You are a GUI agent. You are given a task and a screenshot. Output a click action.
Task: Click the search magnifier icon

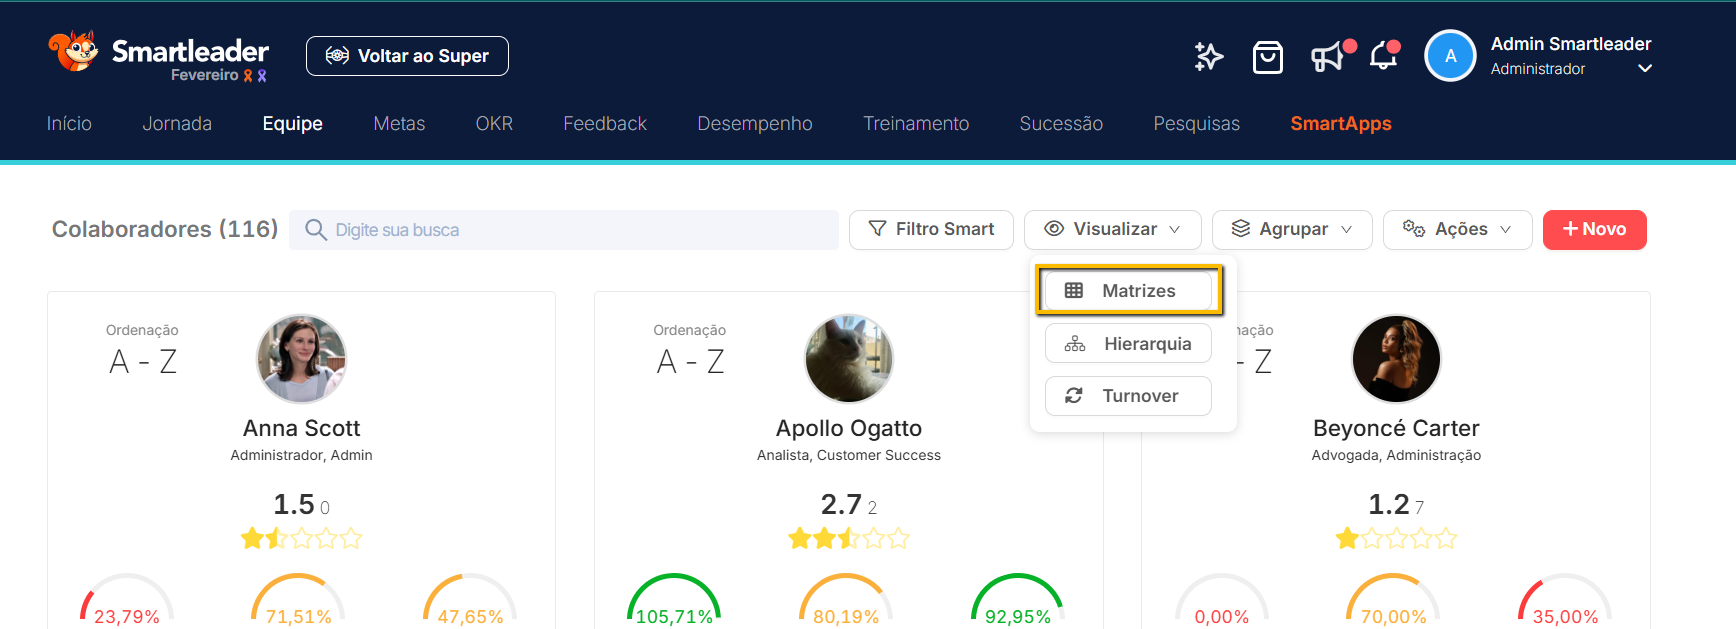pos(316,230)
